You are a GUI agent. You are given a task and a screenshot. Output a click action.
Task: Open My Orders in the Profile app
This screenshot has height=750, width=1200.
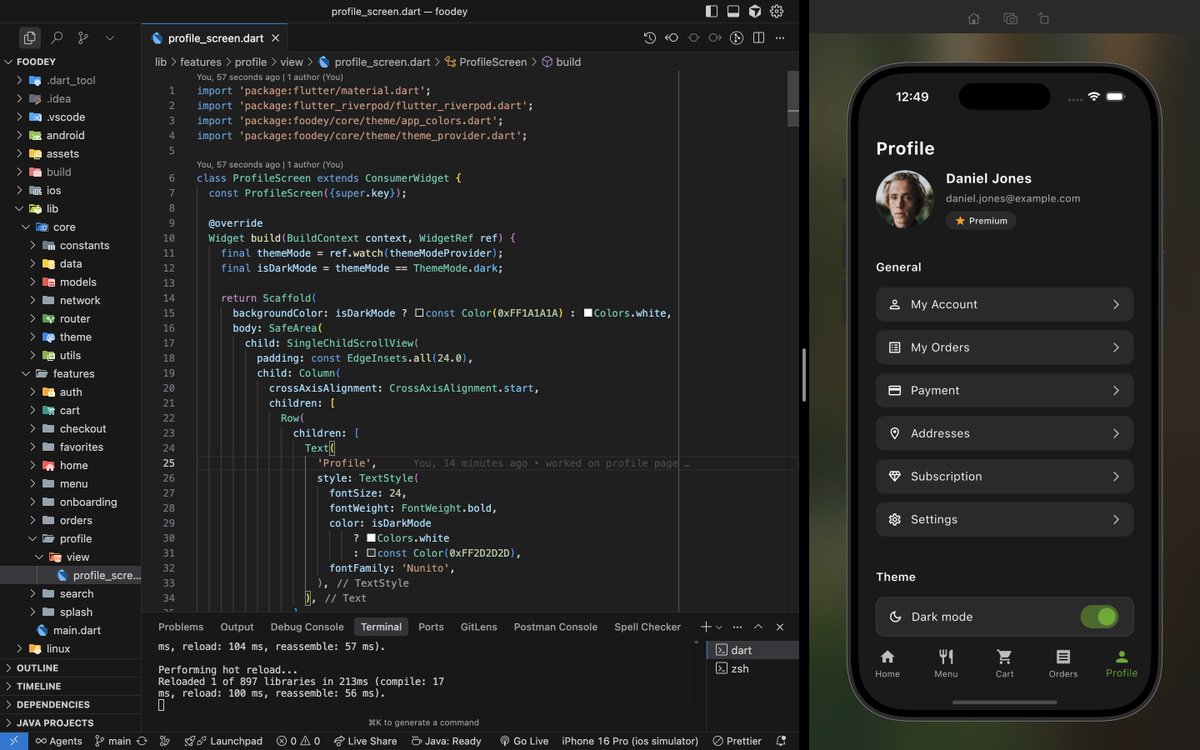1004,347
